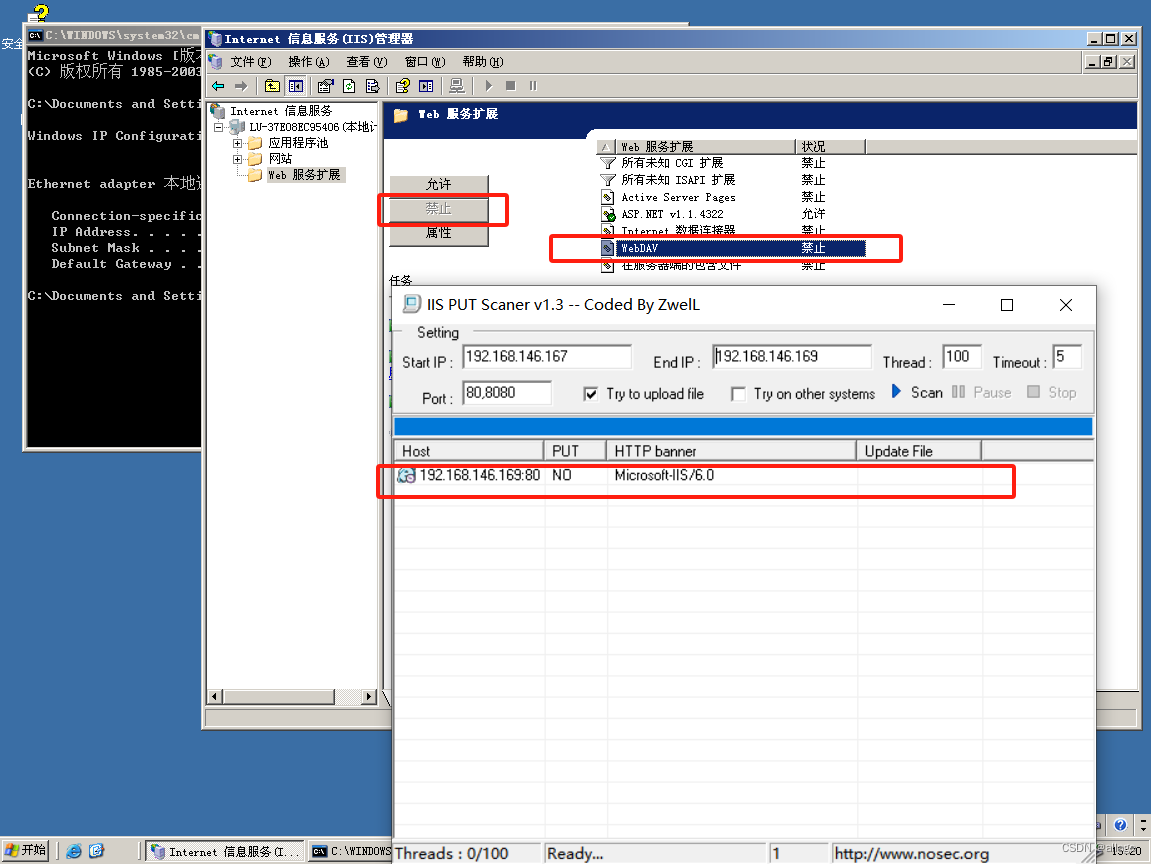Start scanning with the Scan button
Viewport: 1151px width, 864px height.
click(917, 392)
